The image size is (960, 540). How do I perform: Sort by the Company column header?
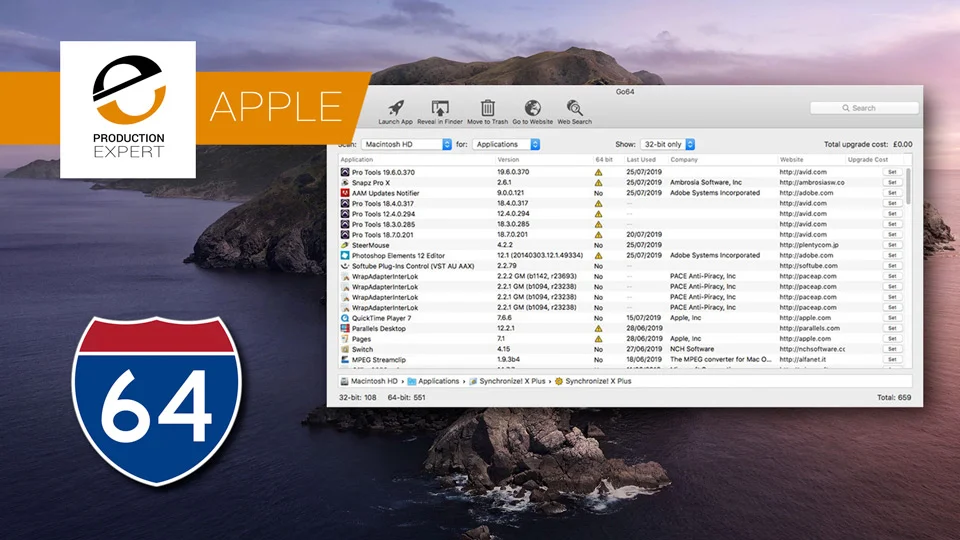pyautogui.click(x=684, y=160)
